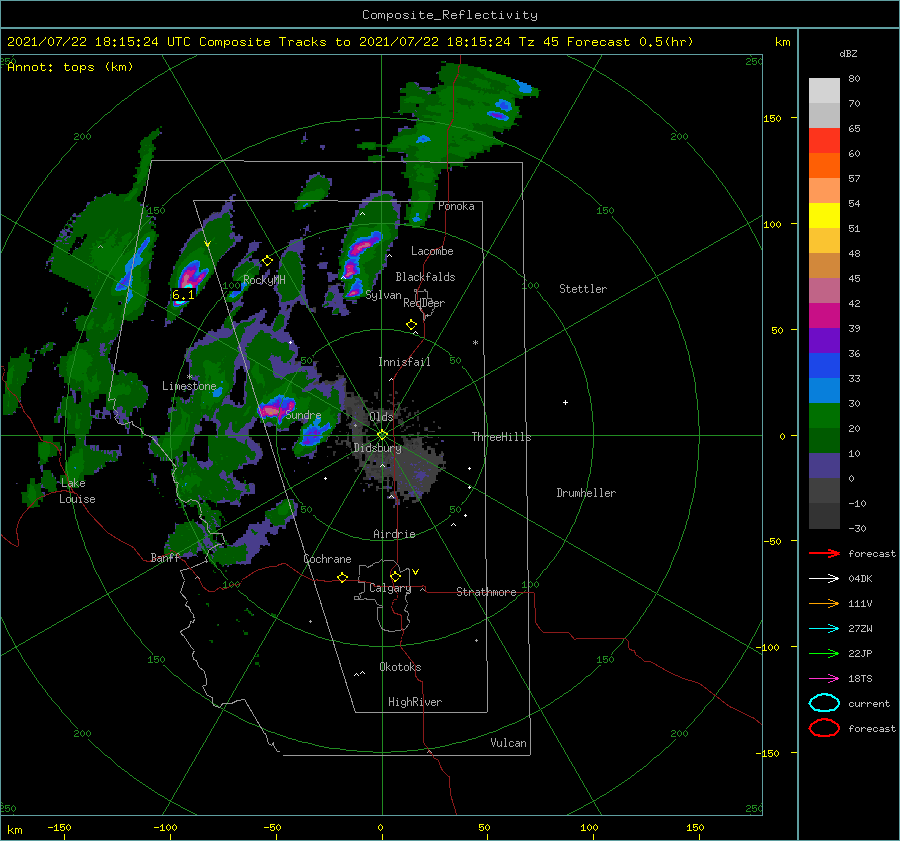Click the yellow diamond marker beside RockyMH
This screenshot has width=900, height=841.
click(x=267, y=261)
